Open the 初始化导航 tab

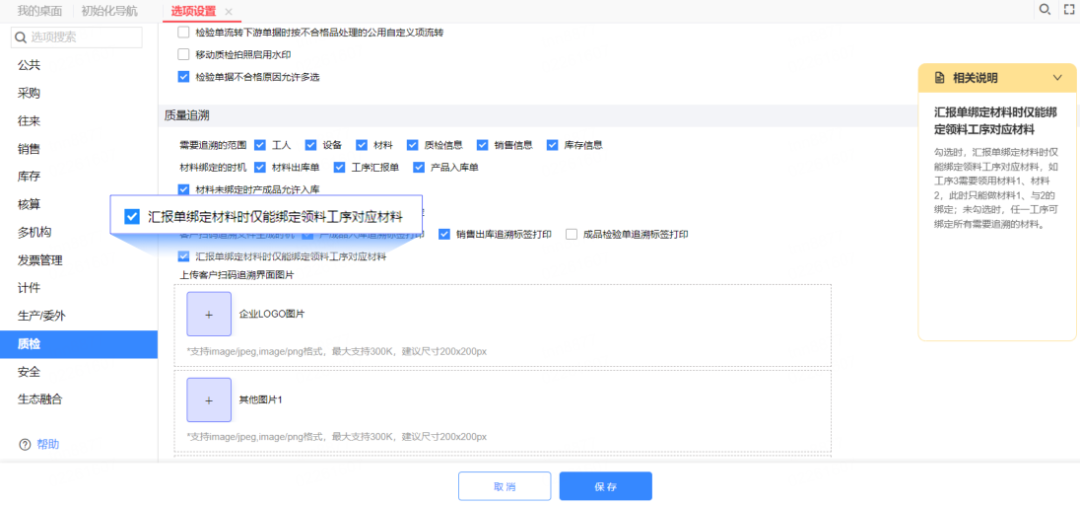(109, 10)
